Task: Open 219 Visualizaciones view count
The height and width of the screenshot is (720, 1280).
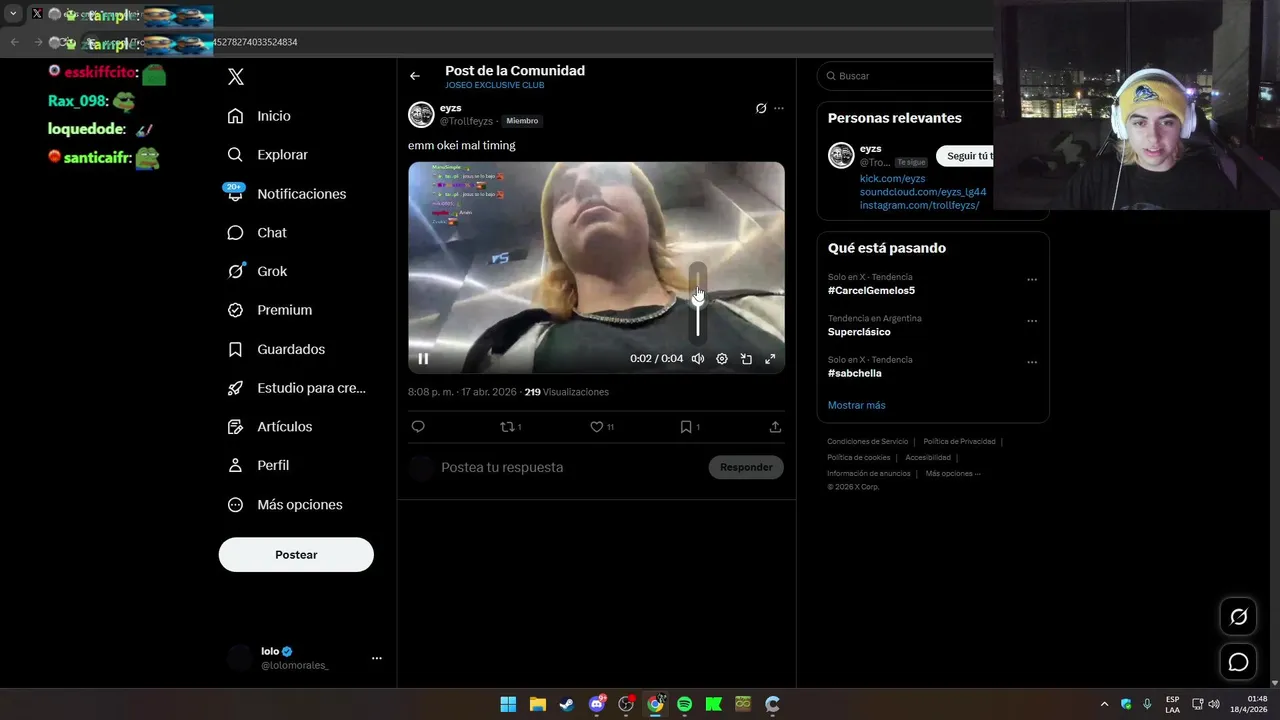Action: pyautogui.click(x=566, y=392)
